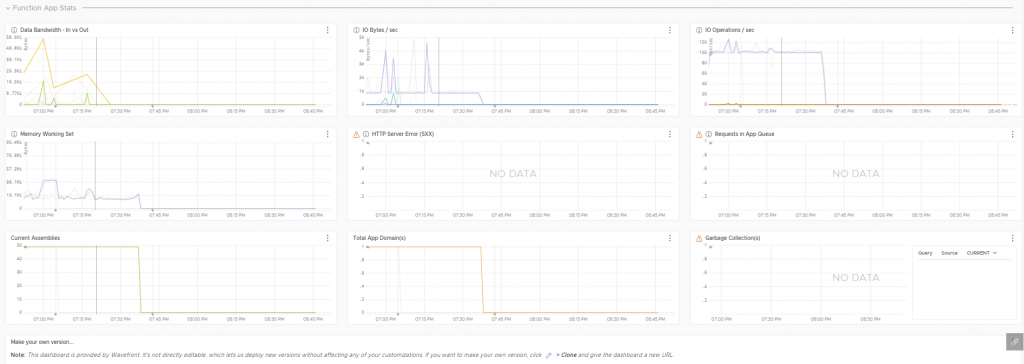1024x364 pixels.
Task: Click the info icon beside Data Bandwidth title
Action: pyautogui.click(x=14, y=30)
